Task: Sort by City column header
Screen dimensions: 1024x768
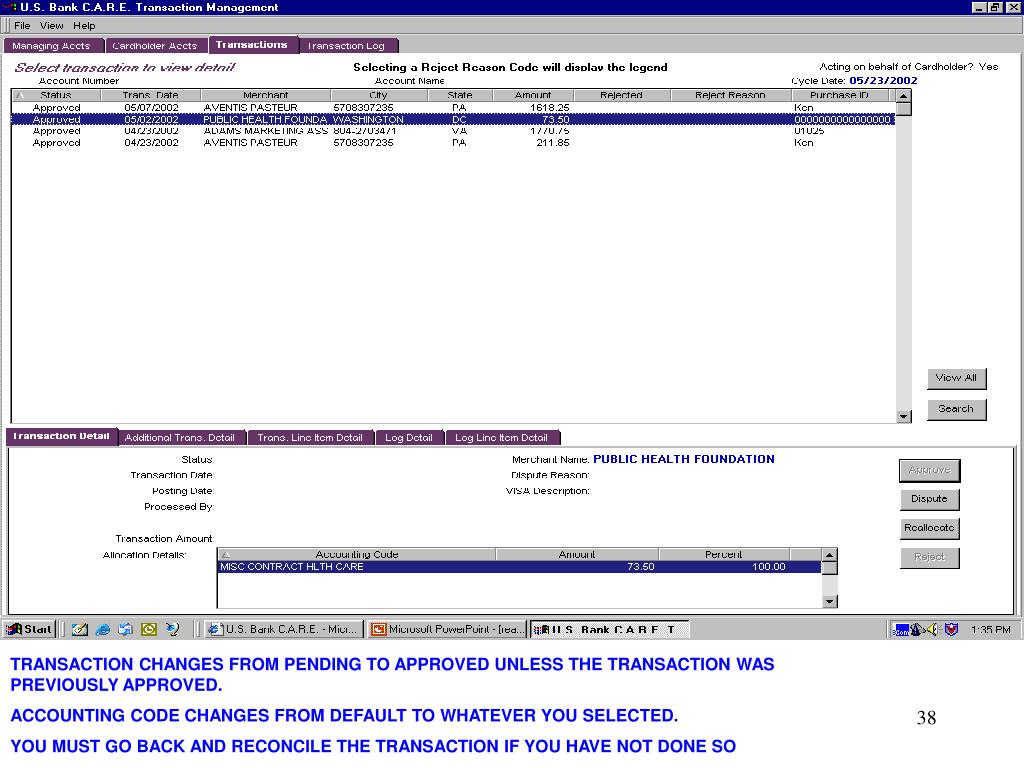Action: coord(379,95)
